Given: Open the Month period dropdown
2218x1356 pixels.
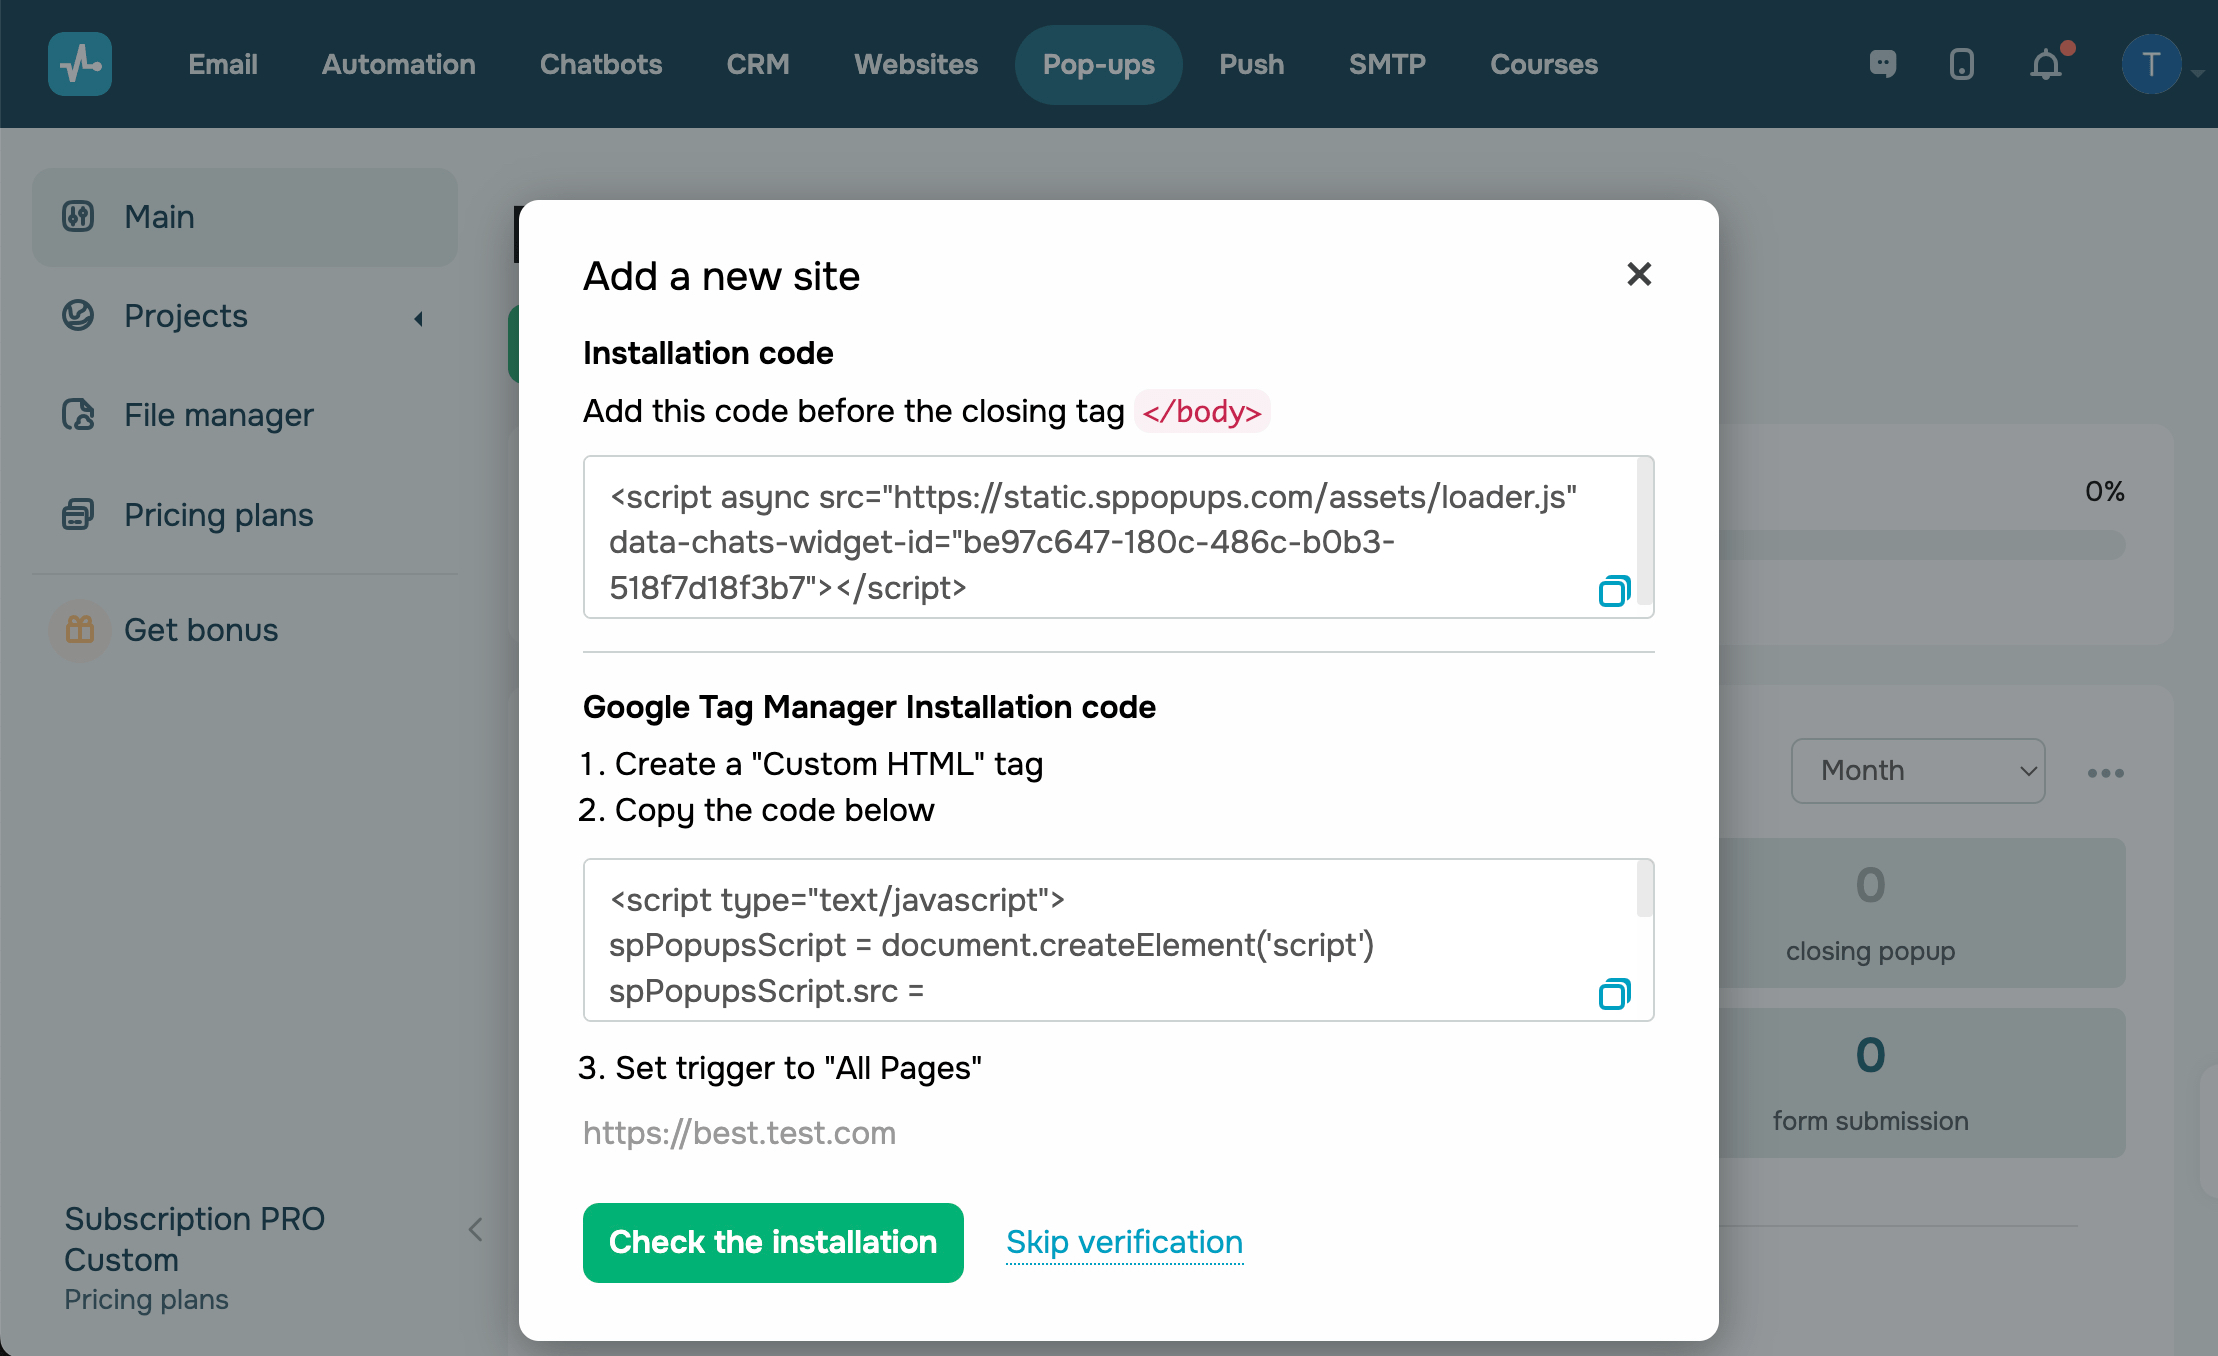Looking at the screenshot, I should coord(1918,770).
